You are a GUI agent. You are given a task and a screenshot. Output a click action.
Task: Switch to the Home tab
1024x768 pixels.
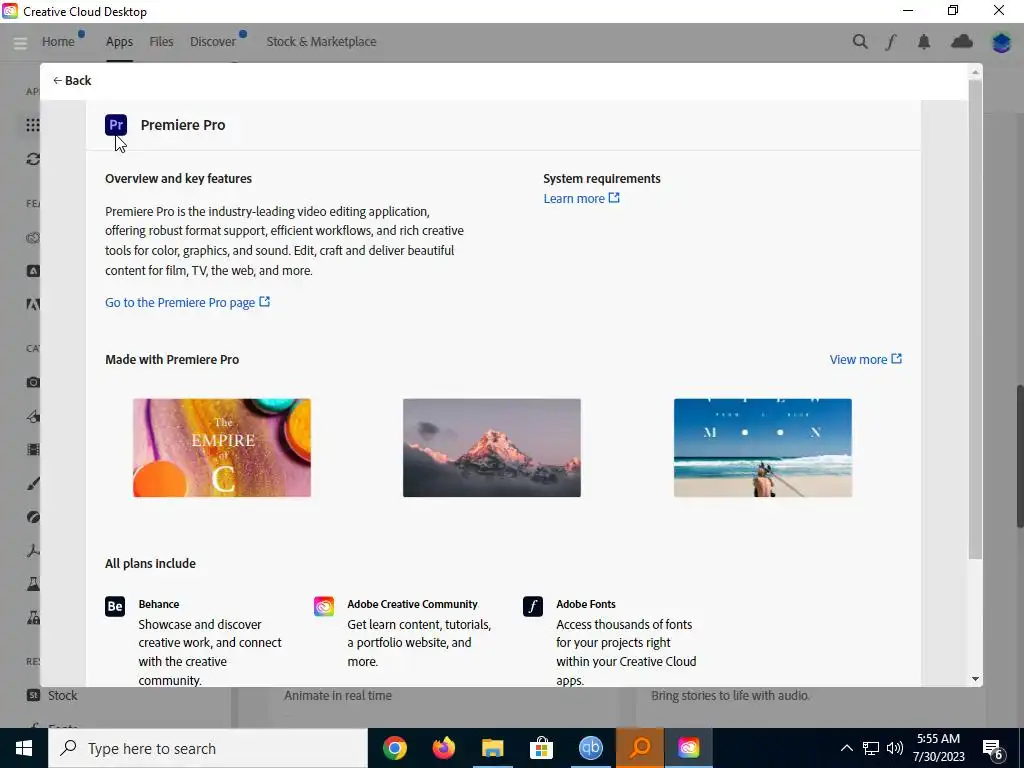coord(58,41)
